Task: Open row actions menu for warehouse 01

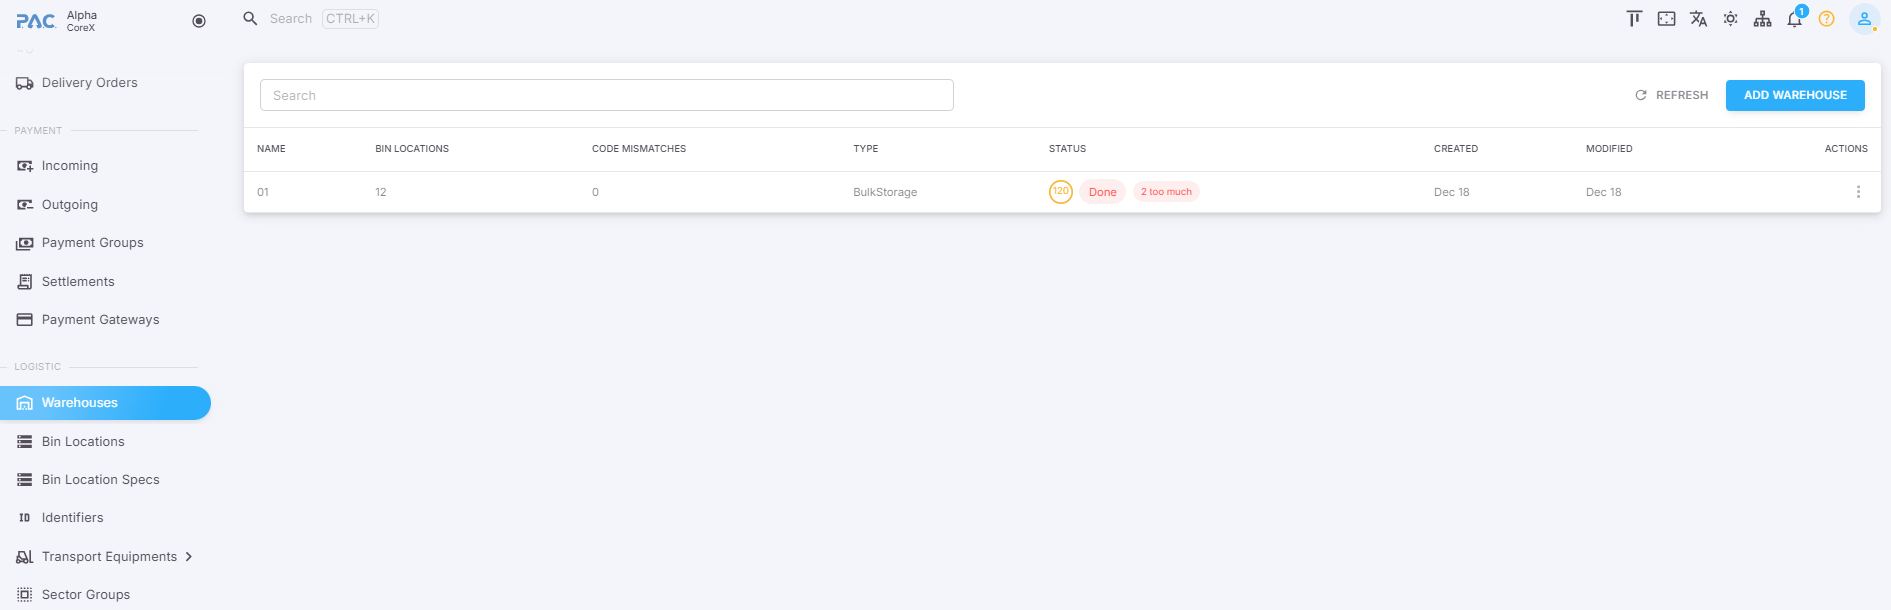Action: pos(1858,192)
